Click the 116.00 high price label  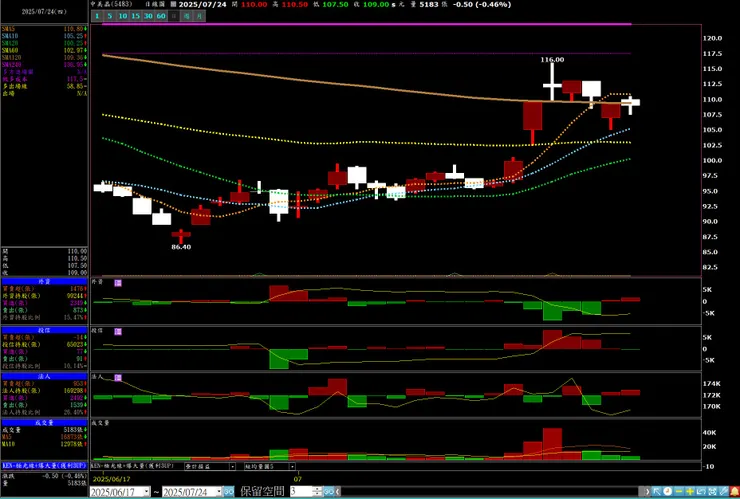[x=552, y=60]
